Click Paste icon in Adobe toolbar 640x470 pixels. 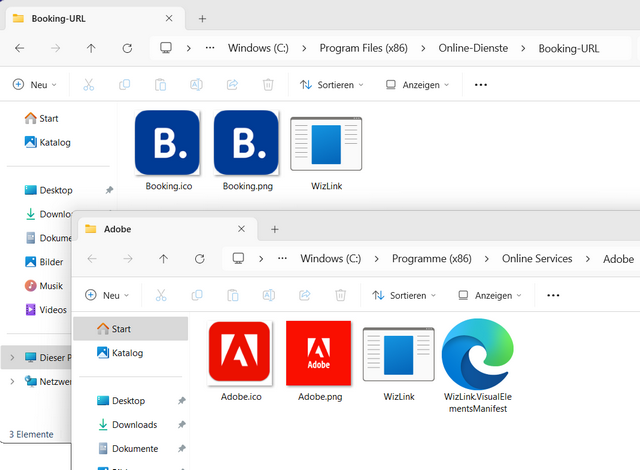point(233,295)
